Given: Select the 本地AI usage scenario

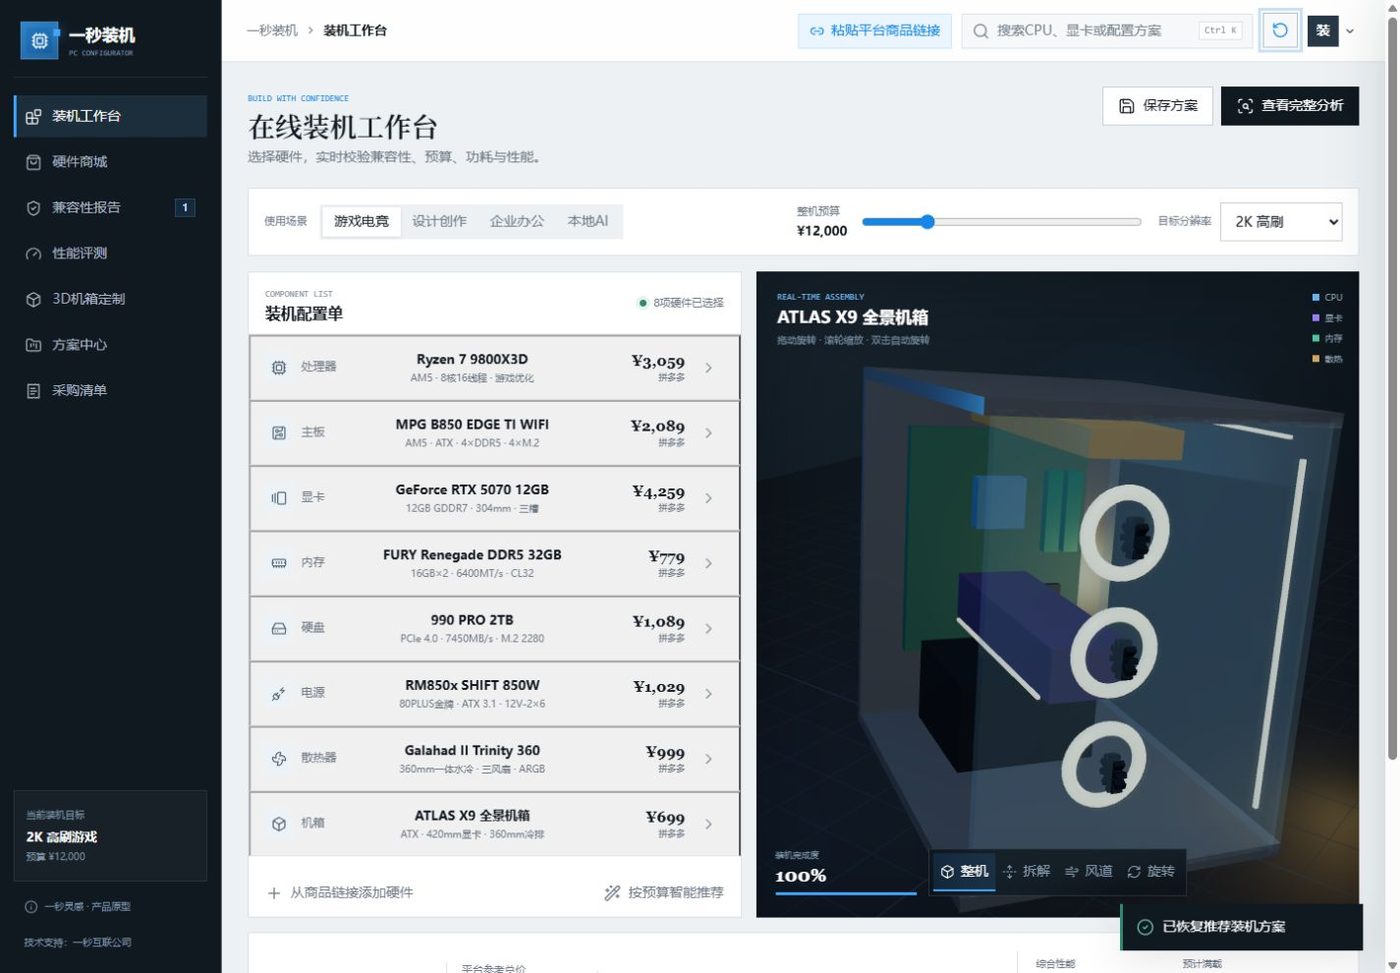Looking at the screenshot, I should click(588, 221).
